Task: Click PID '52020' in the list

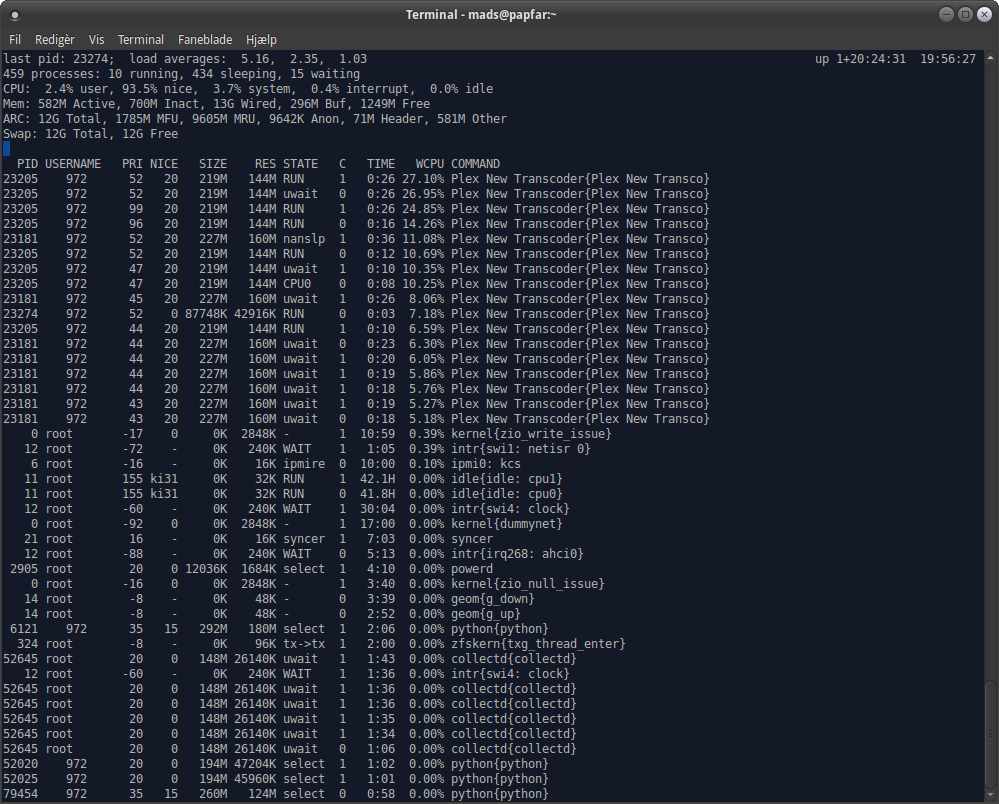Action: coord(20,764)
